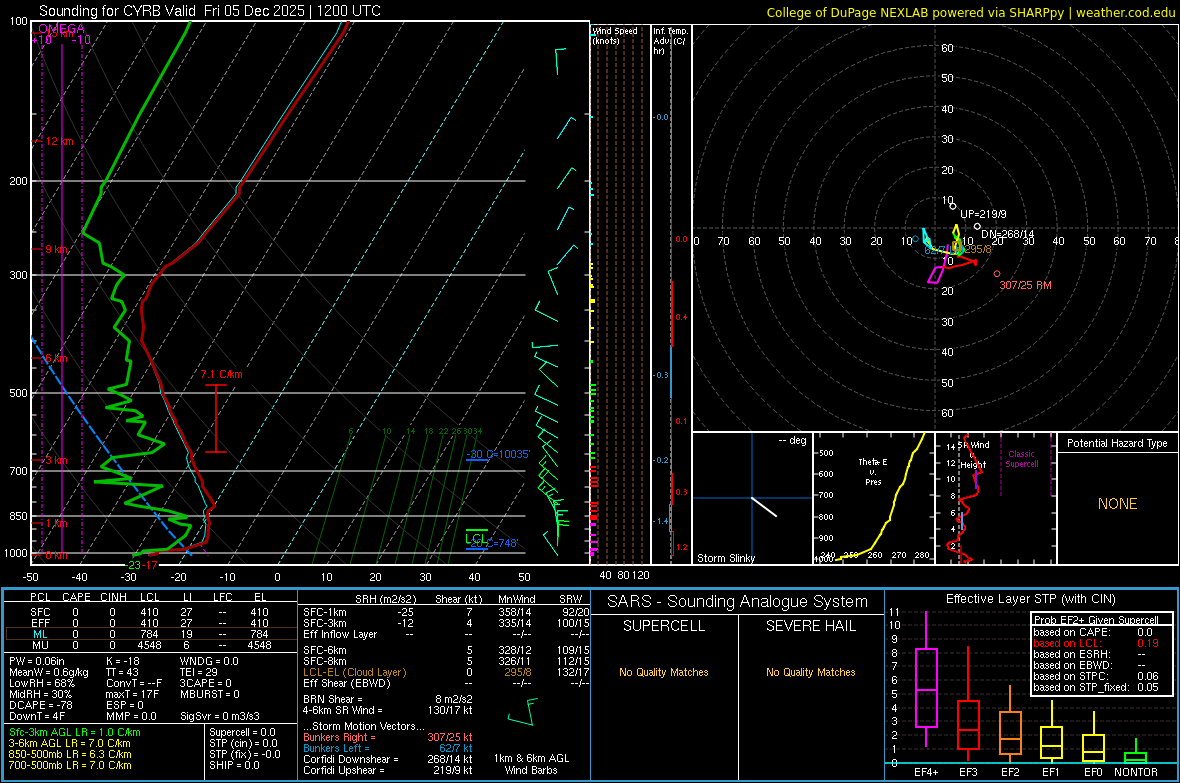Click the 'SRH (m2/s2)' column header

tap(385, 599)
